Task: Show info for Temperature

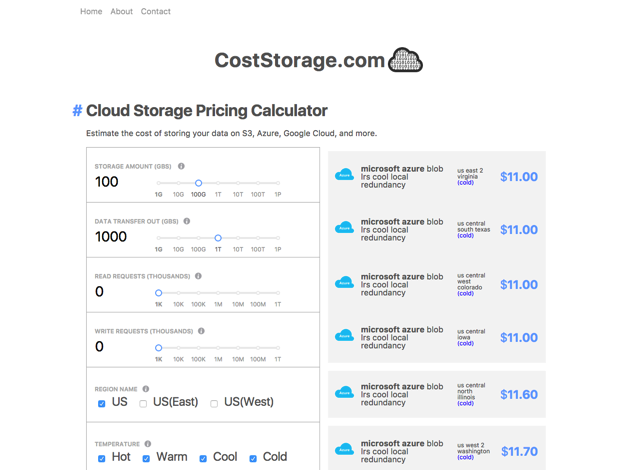Action: pos(148,443)
